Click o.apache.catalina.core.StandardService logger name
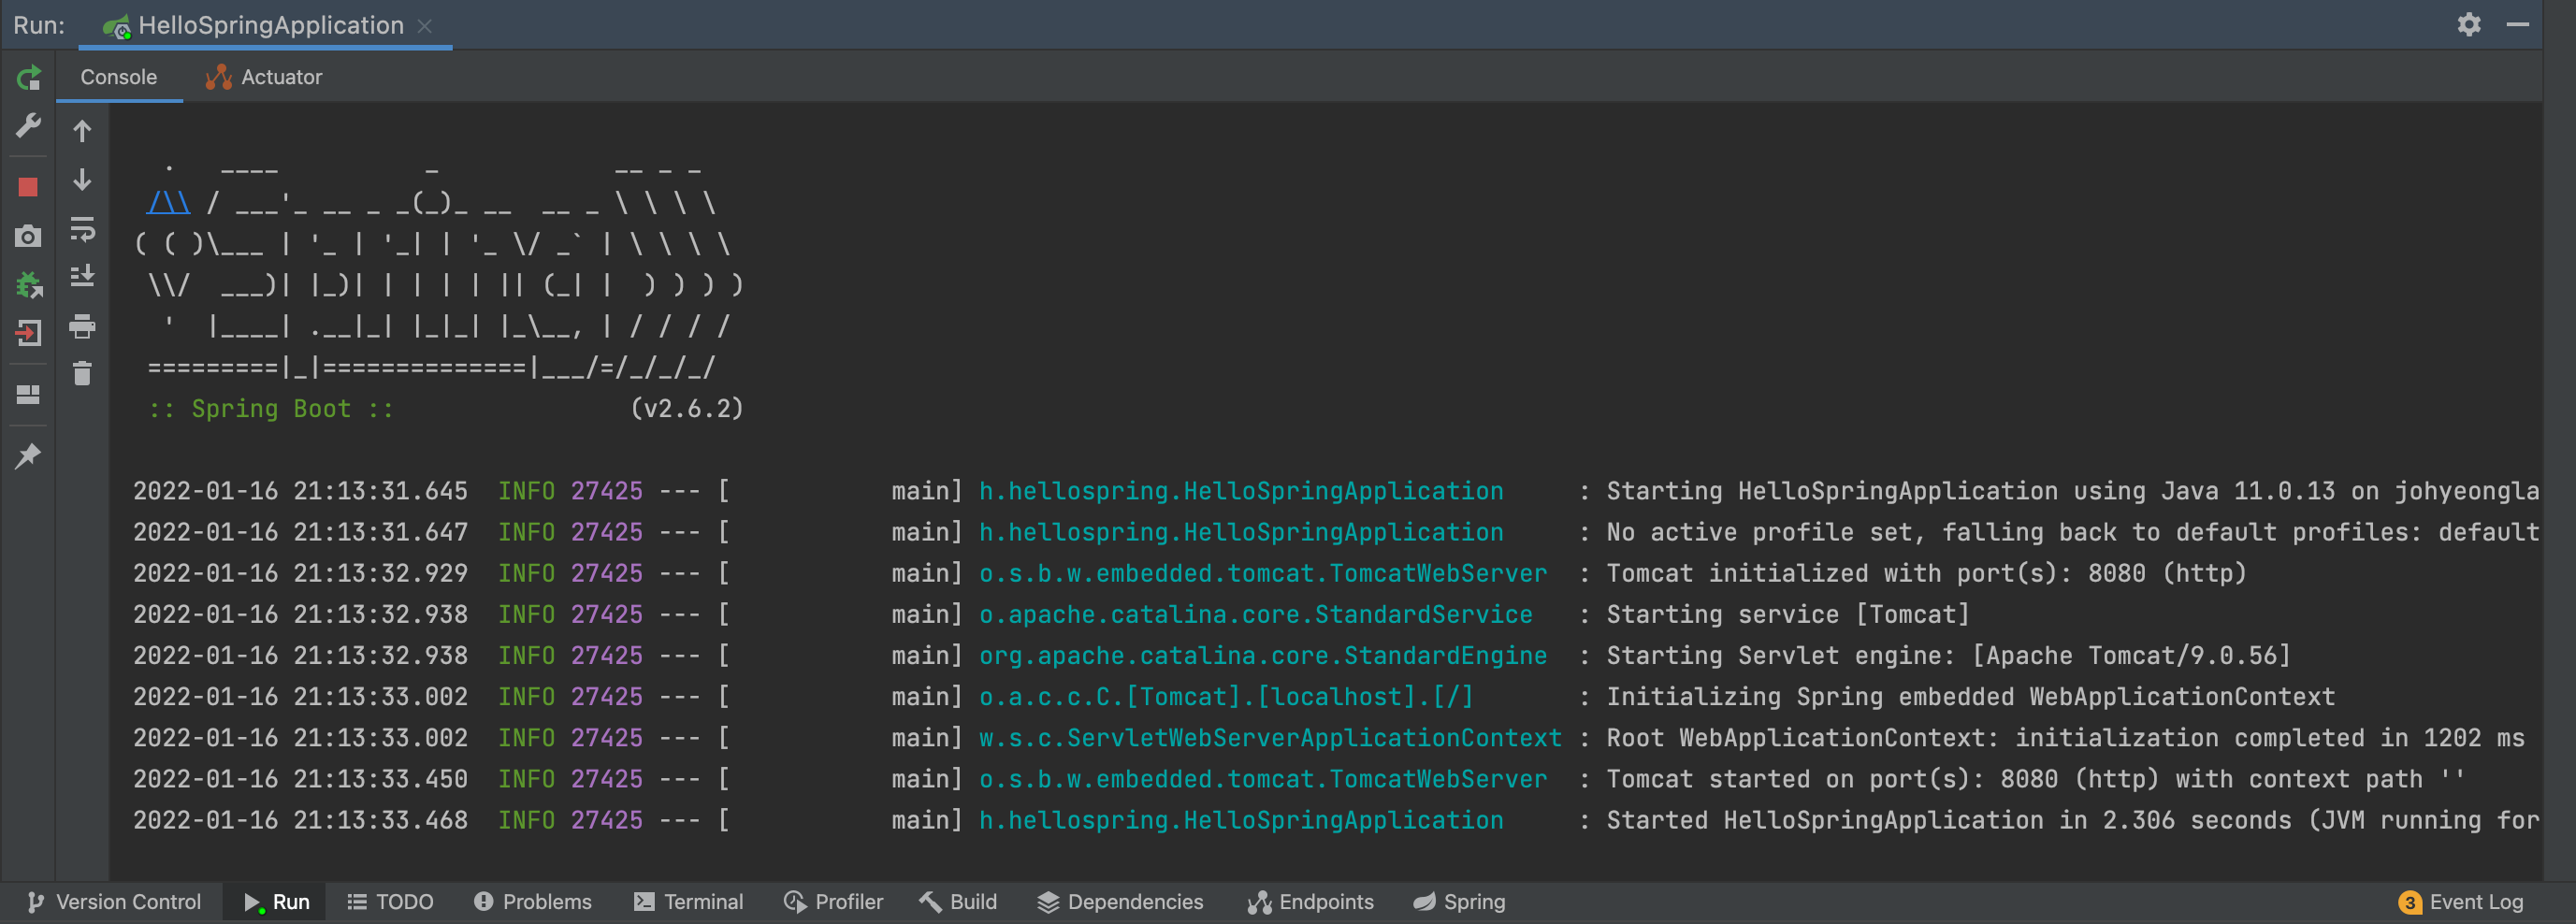Screen dimensions: 2576x924 (x=1256, y=614)
